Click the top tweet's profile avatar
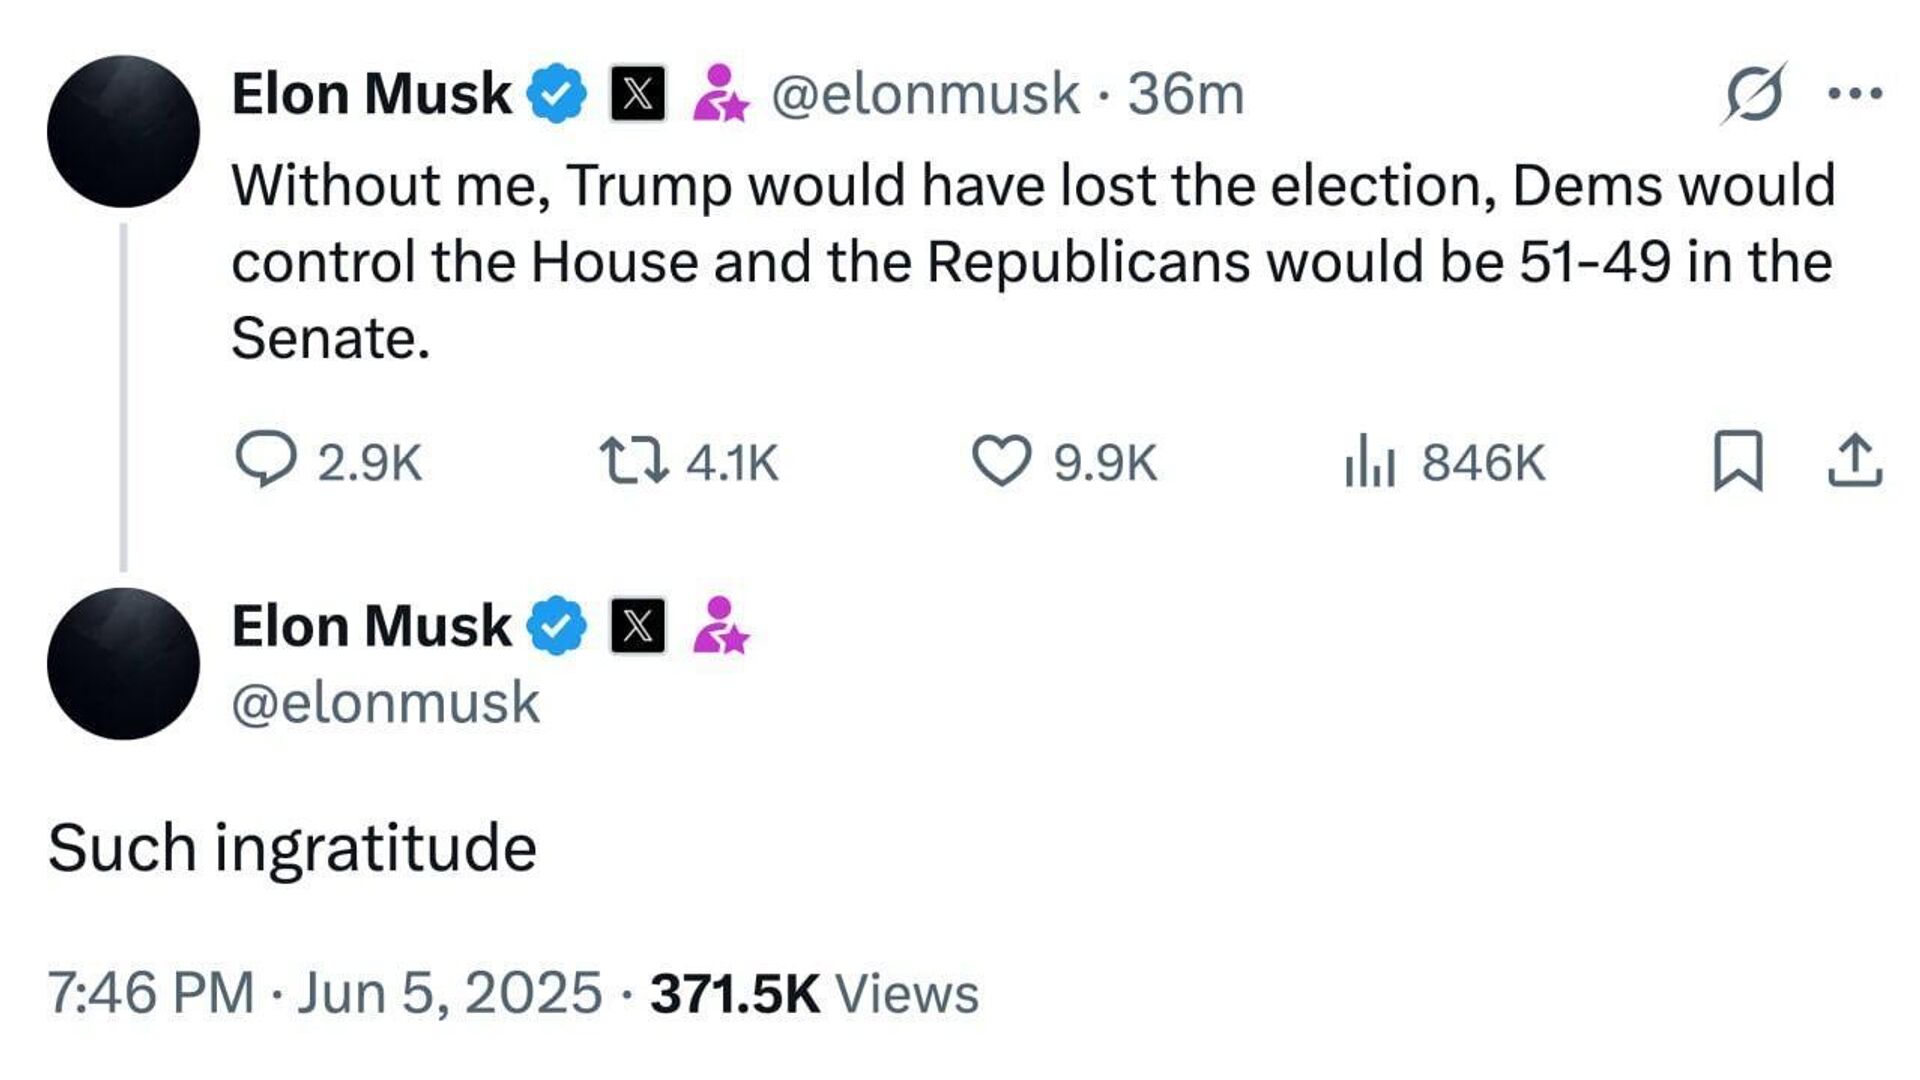Screen dimensions: 1920x1080 123,131
